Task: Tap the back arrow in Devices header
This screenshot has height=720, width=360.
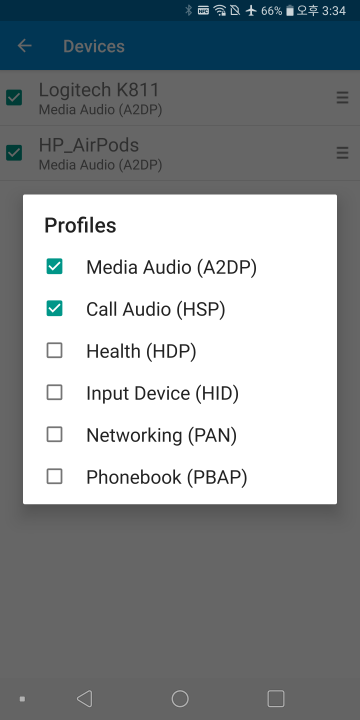Action: coord(24,46)
